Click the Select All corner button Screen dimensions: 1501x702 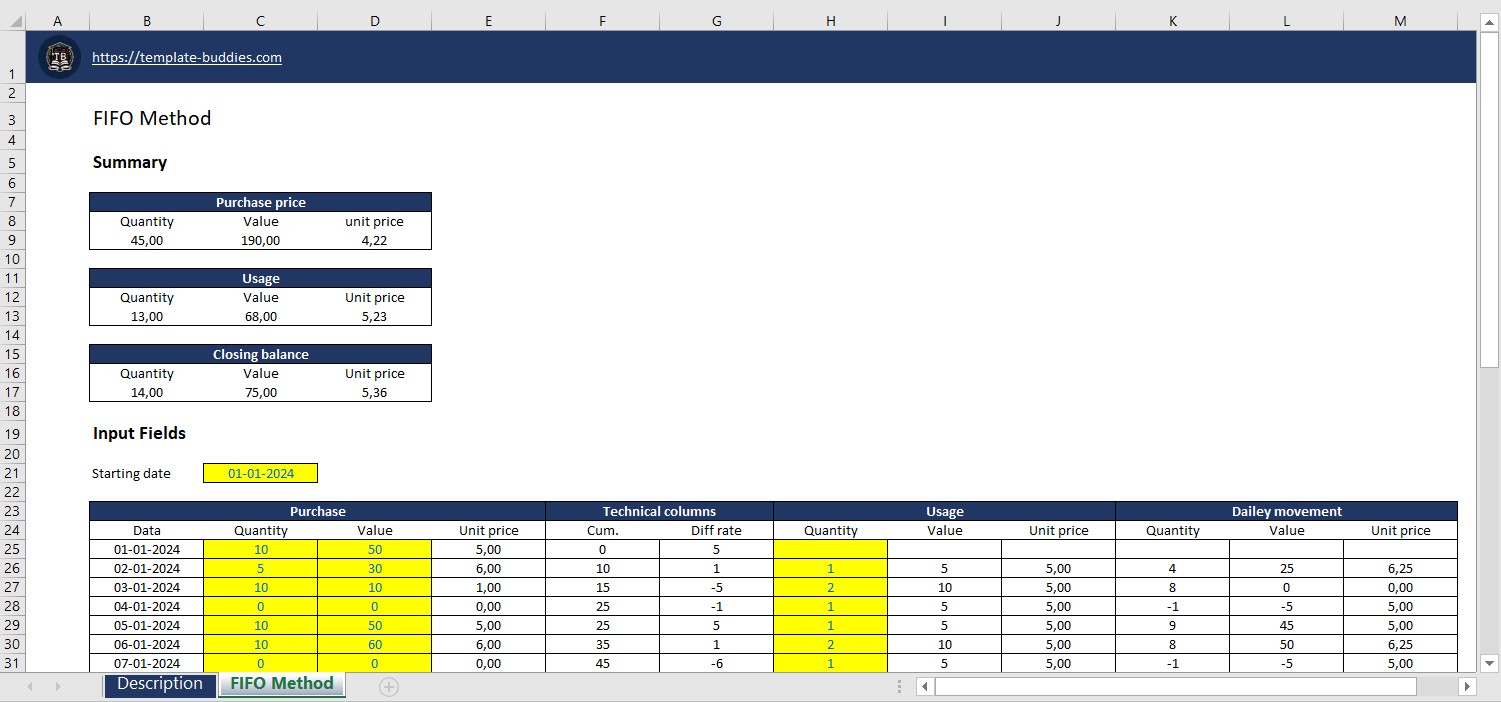coord(12,19)
